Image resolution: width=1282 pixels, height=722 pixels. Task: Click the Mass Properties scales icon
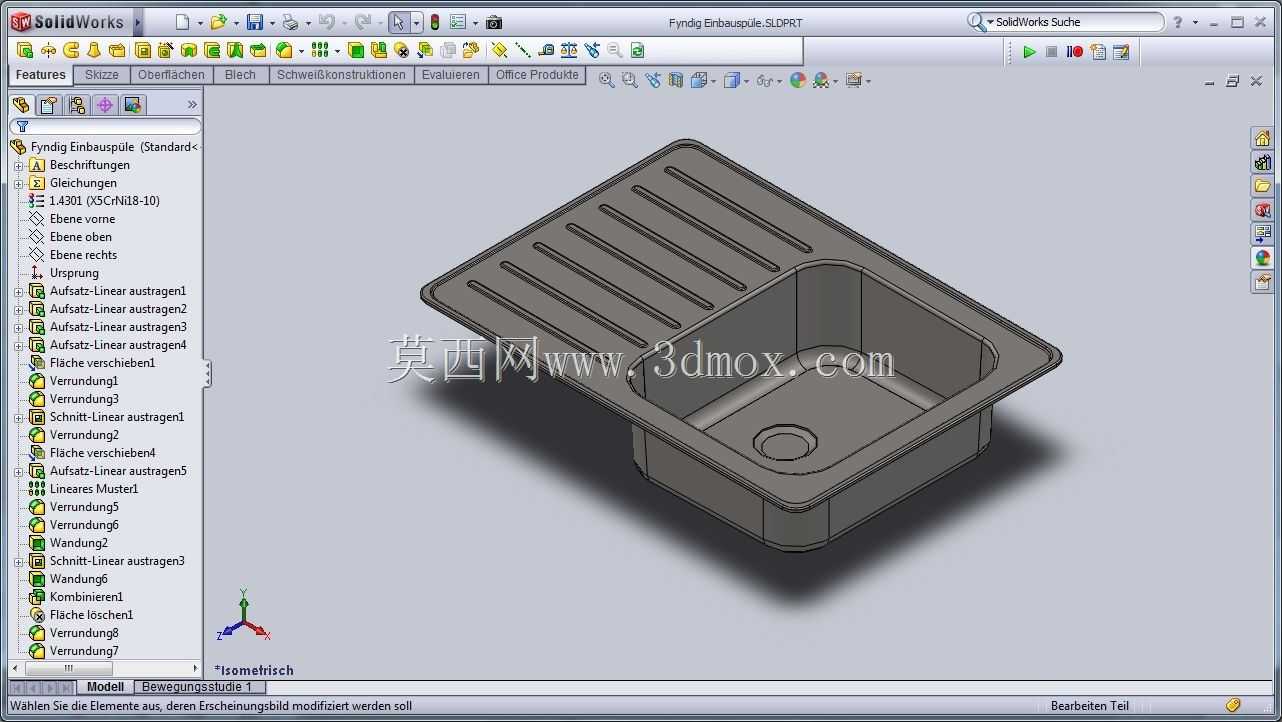(x=569, y=50)
